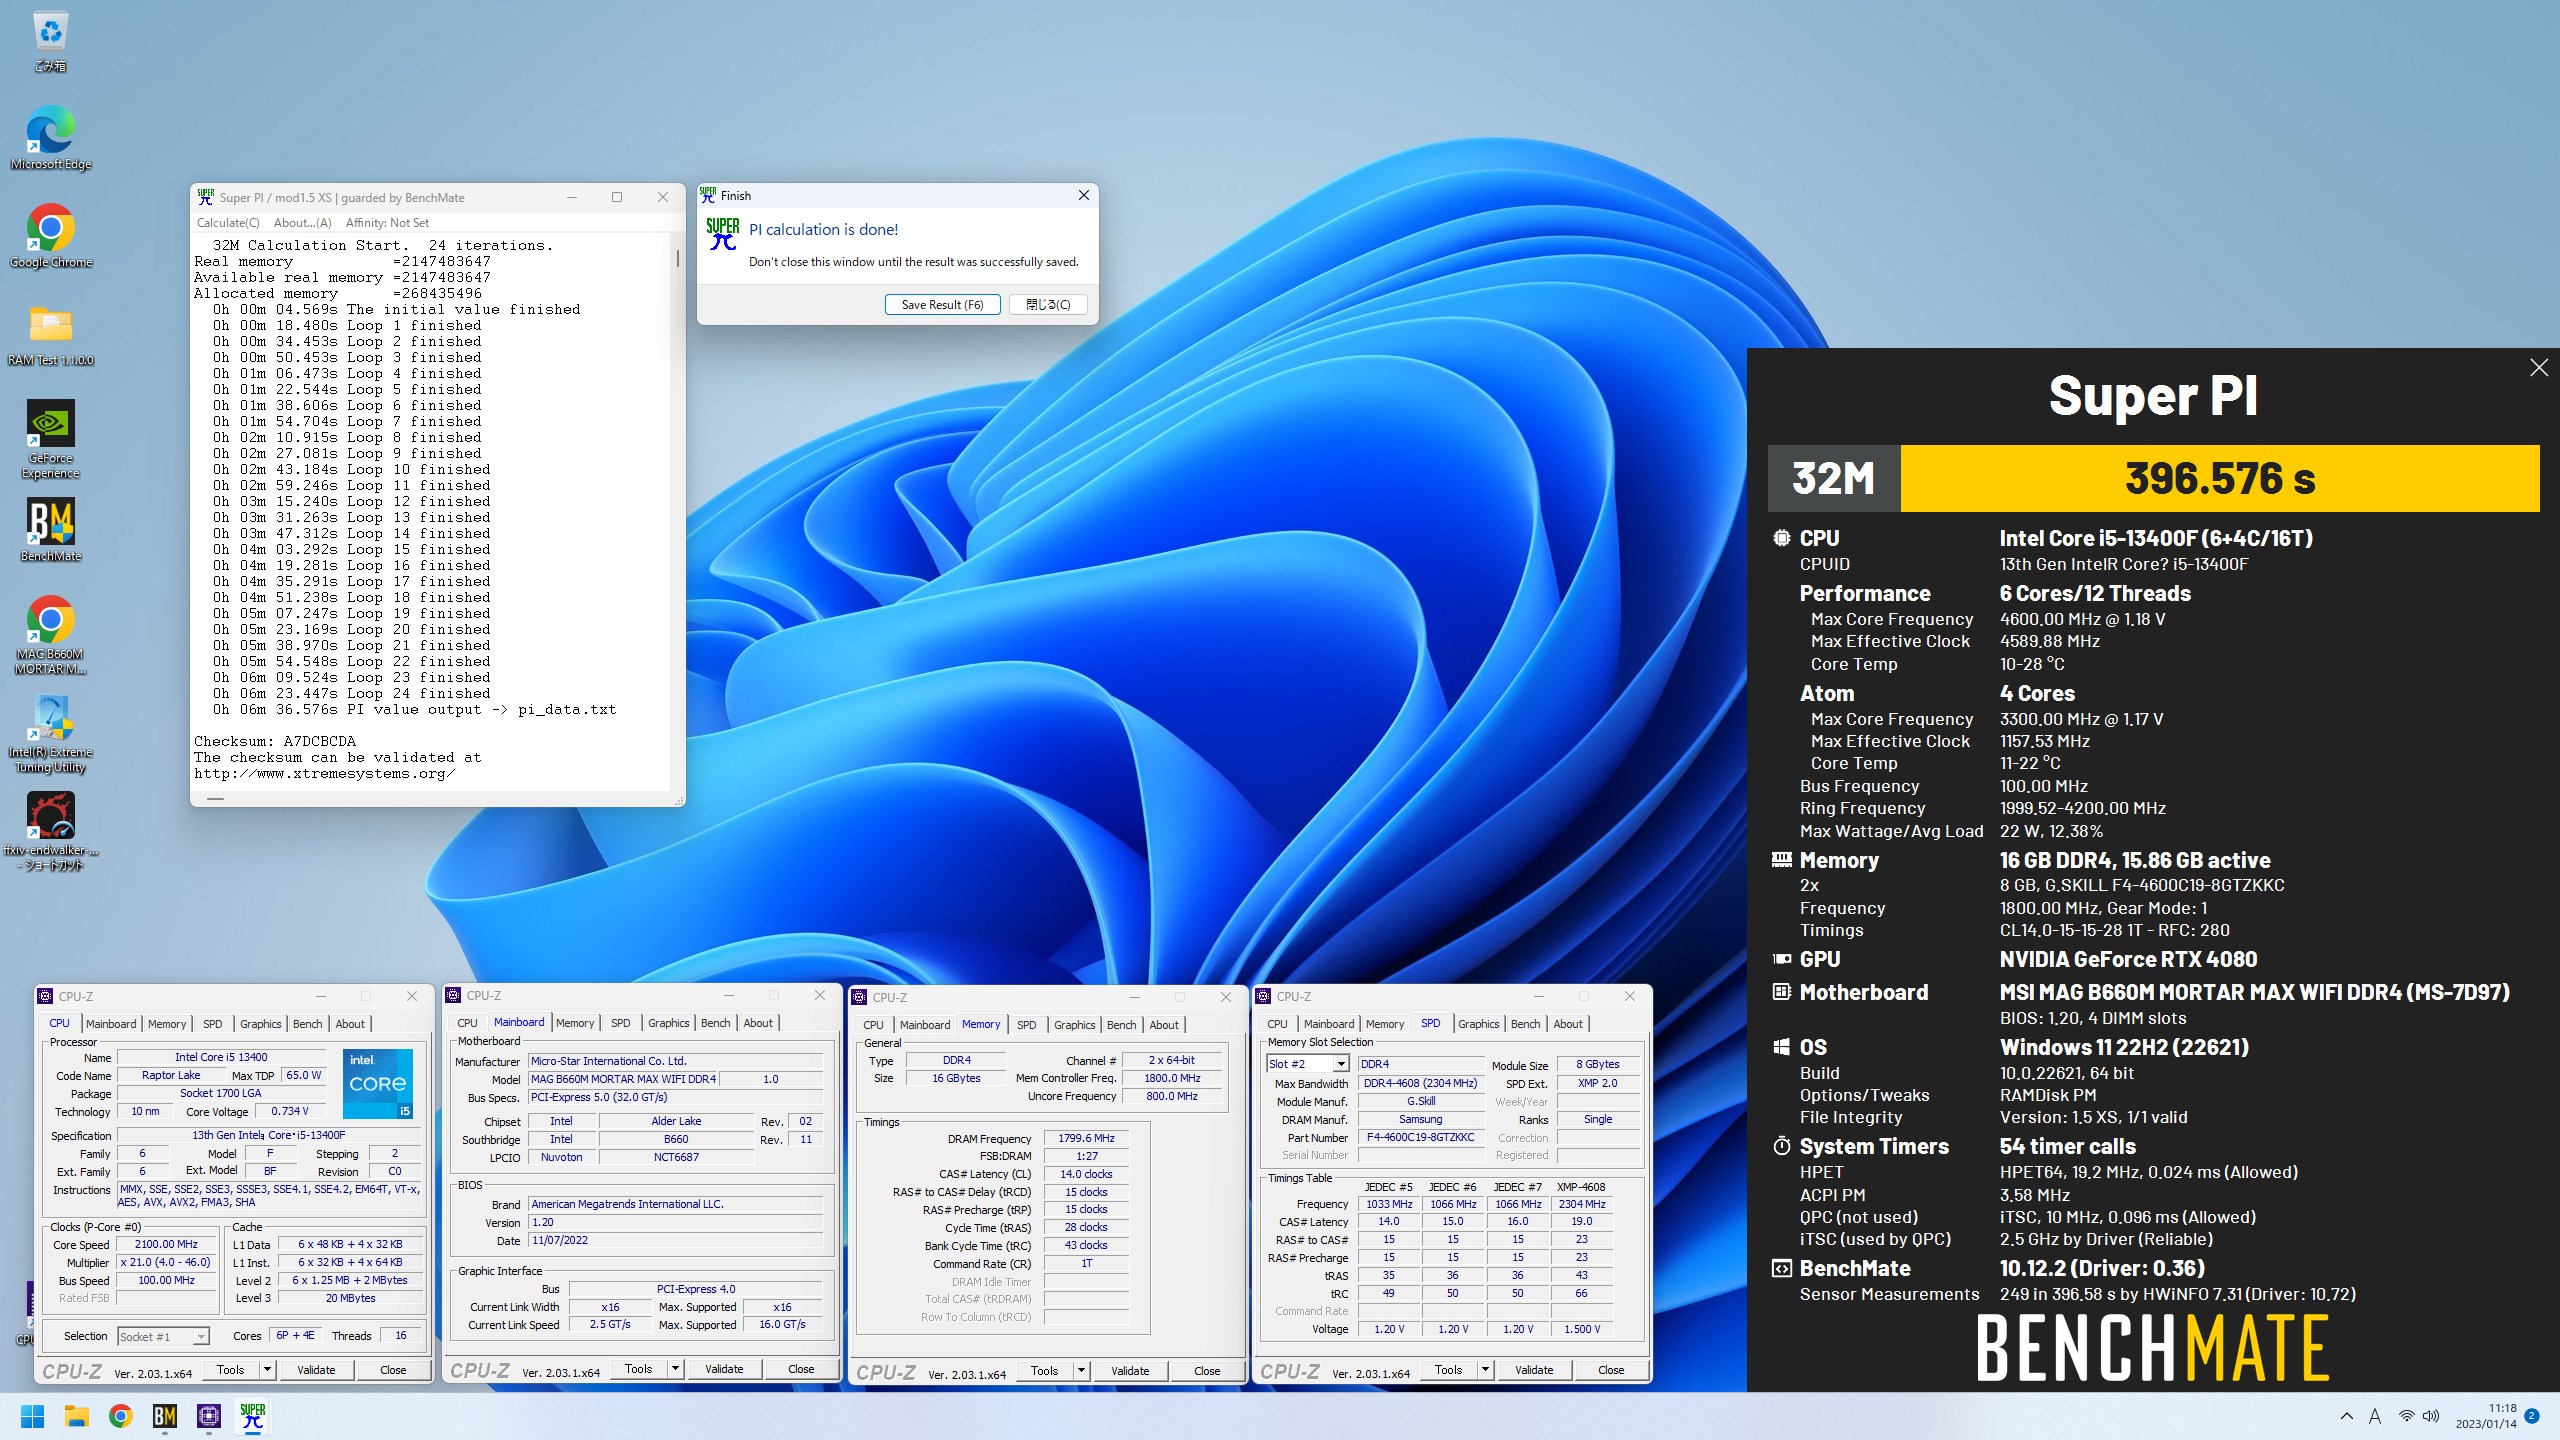Screen dimensions: 2560x1440
Task: Open GeForce Experience desktop shortcut
Action: pyautogui.click(x=50, y=440)
